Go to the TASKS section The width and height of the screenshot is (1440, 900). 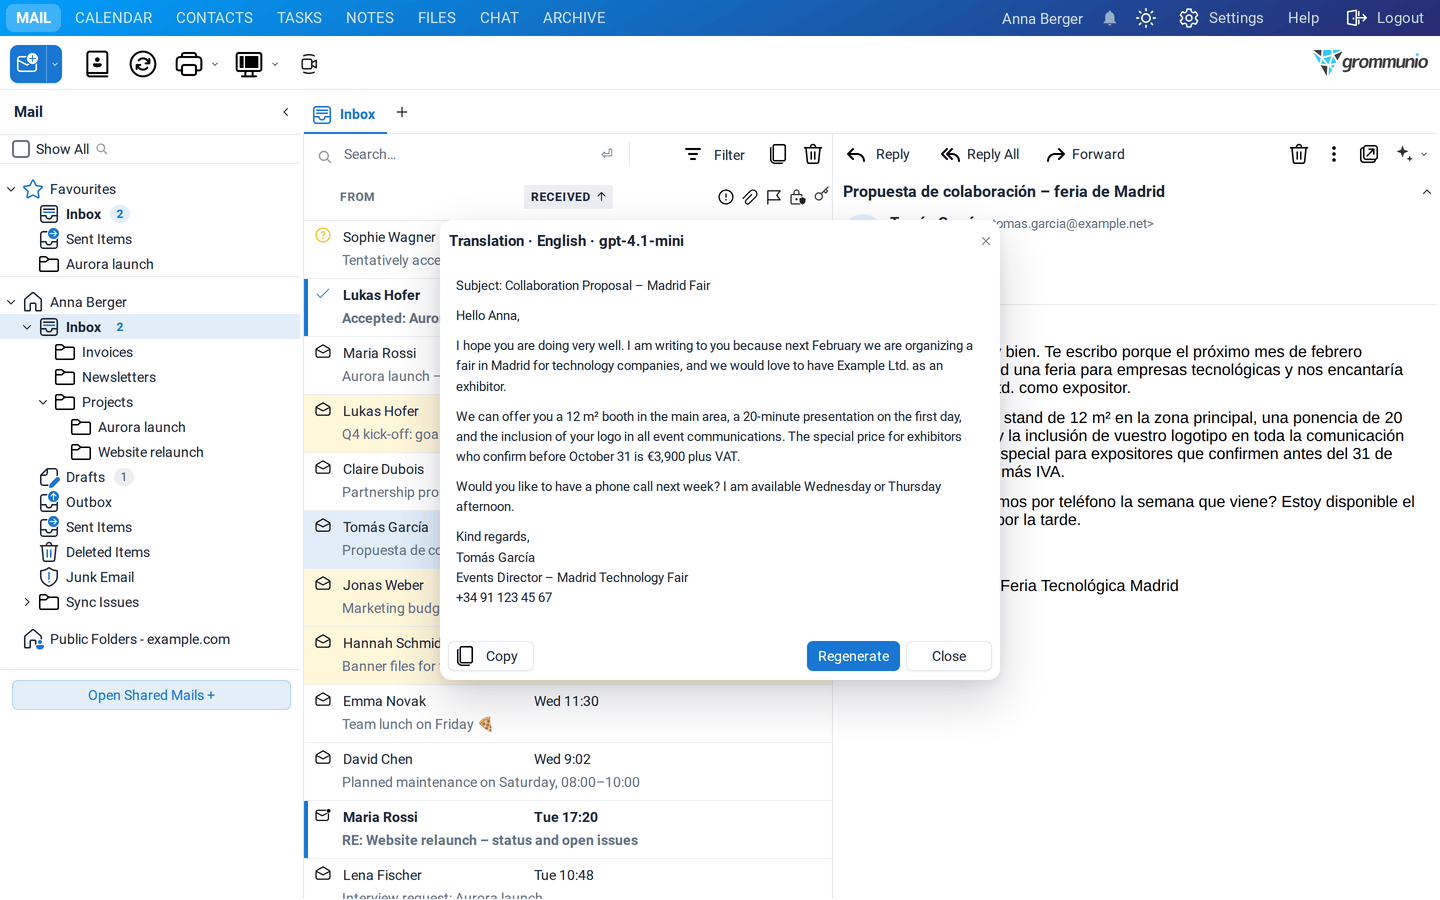pos(299,18)
